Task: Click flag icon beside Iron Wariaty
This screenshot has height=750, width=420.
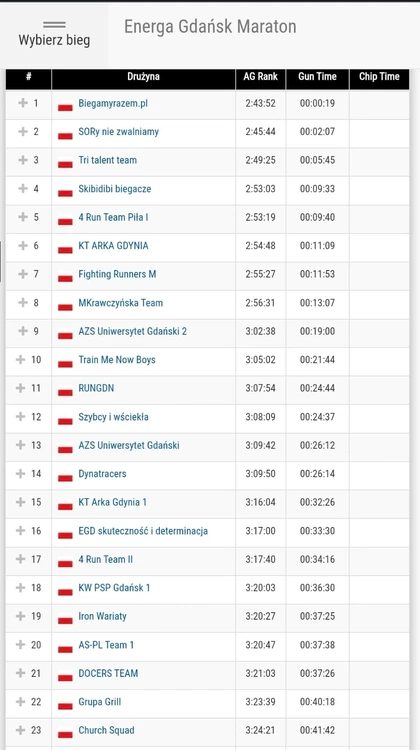Action: [65, 618]
